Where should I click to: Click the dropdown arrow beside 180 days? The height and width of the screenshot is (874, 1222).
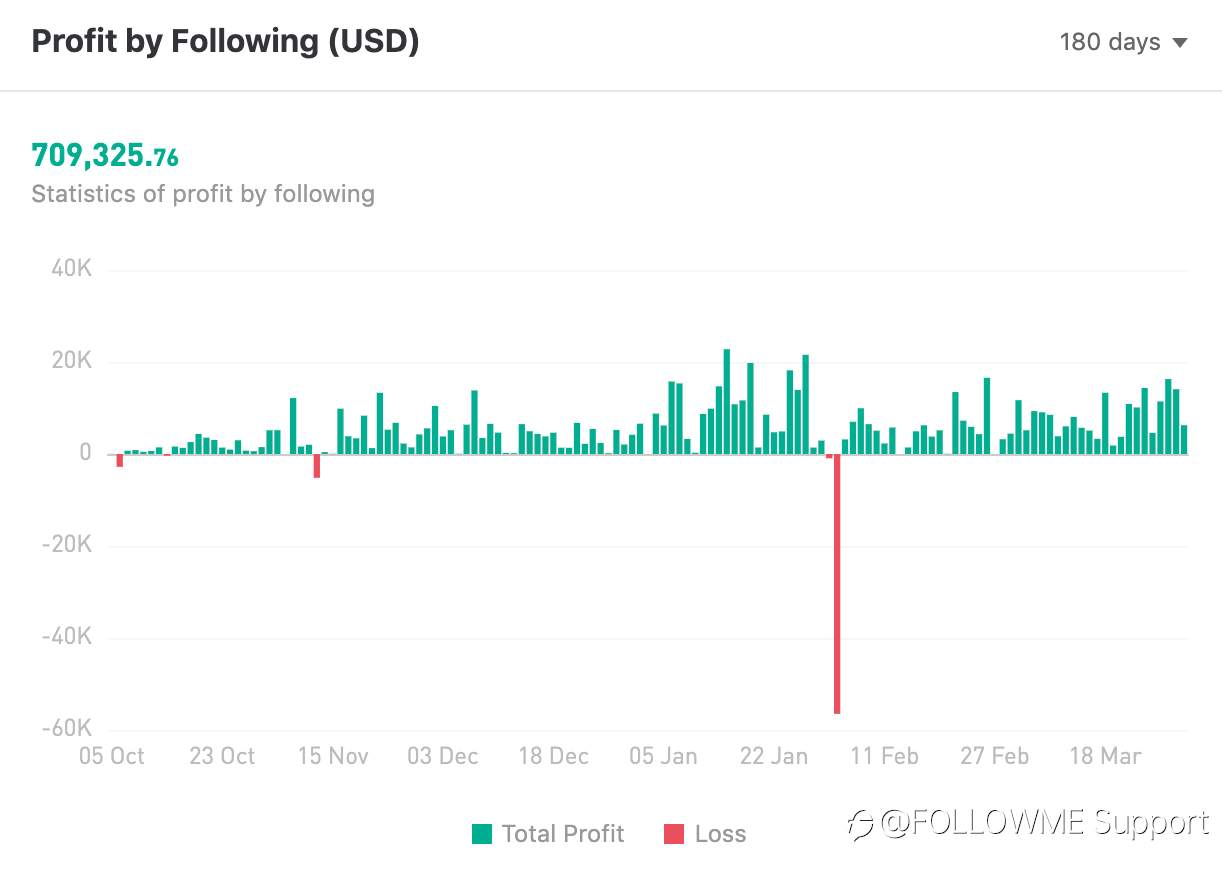point(1180,43)
